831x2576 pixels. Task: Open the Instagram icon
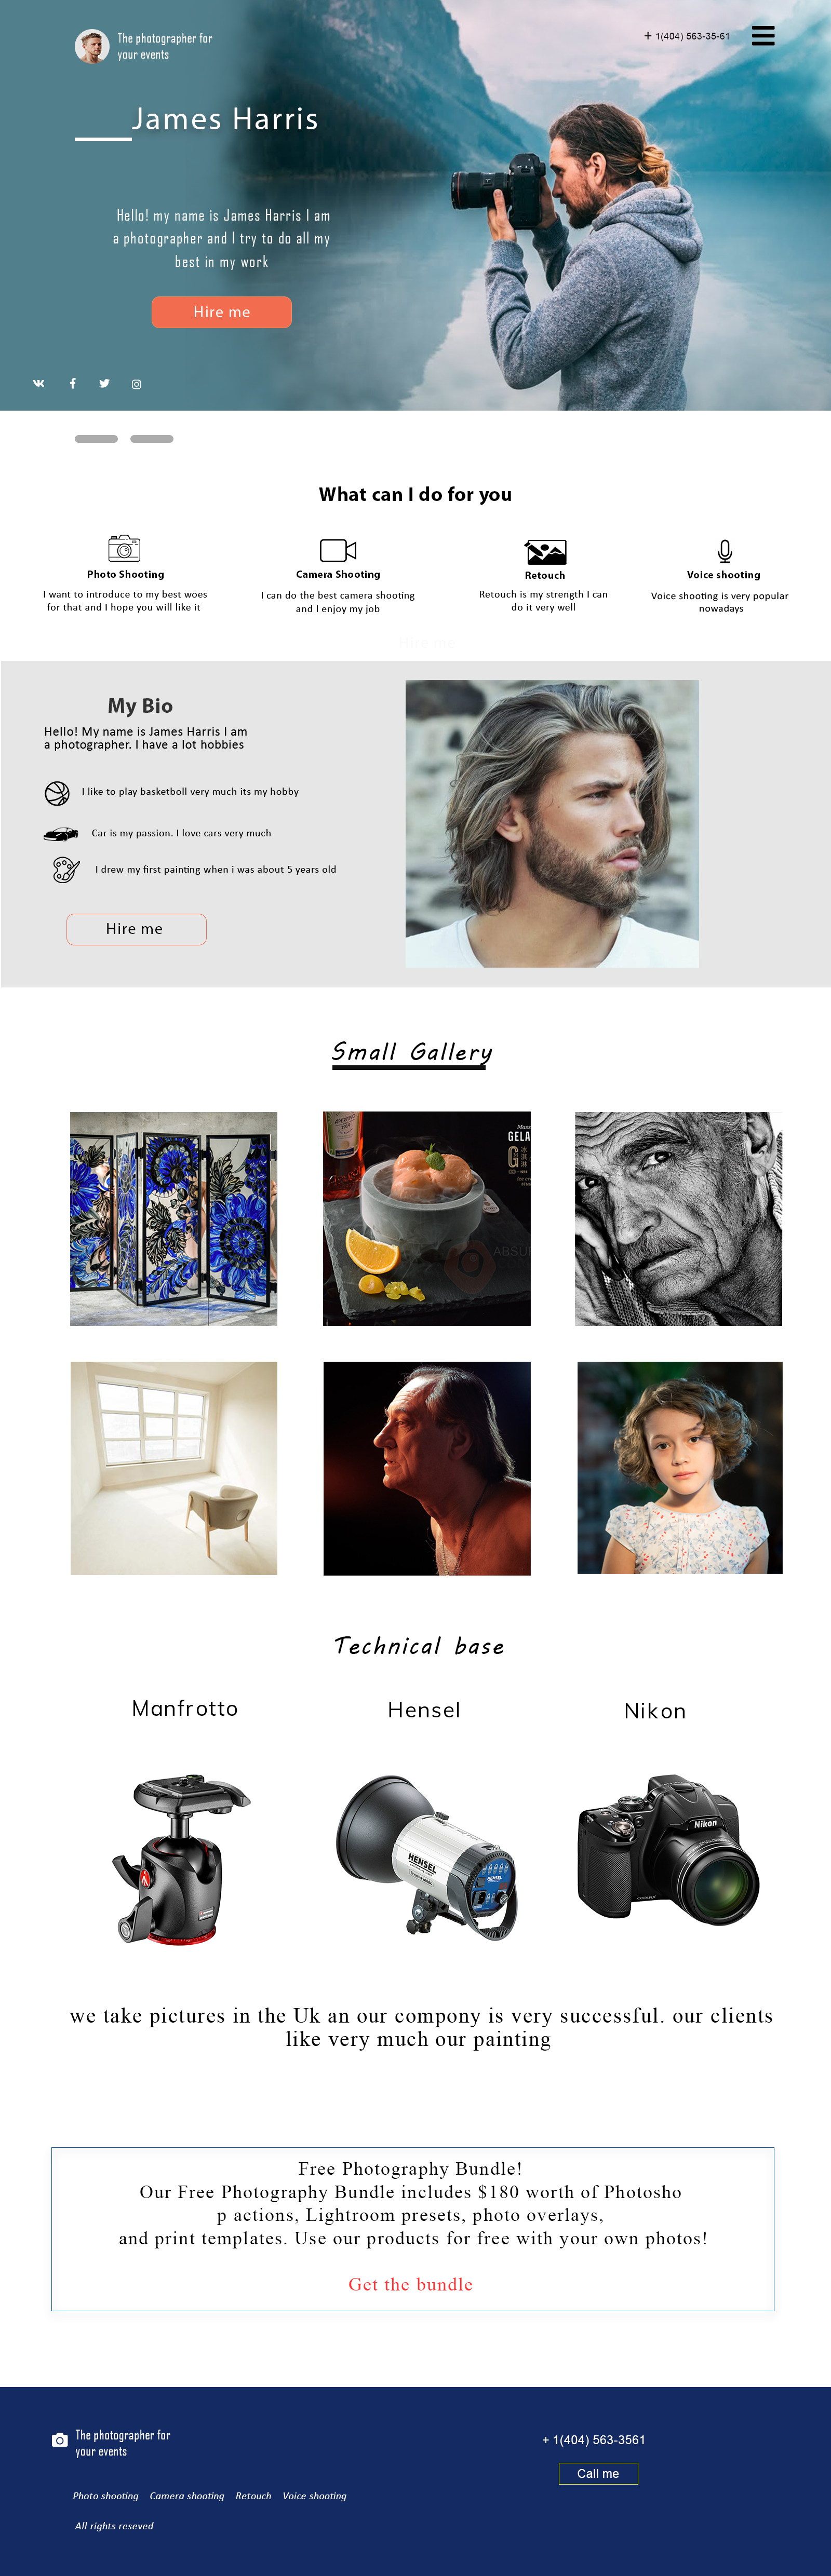[137, 384]
